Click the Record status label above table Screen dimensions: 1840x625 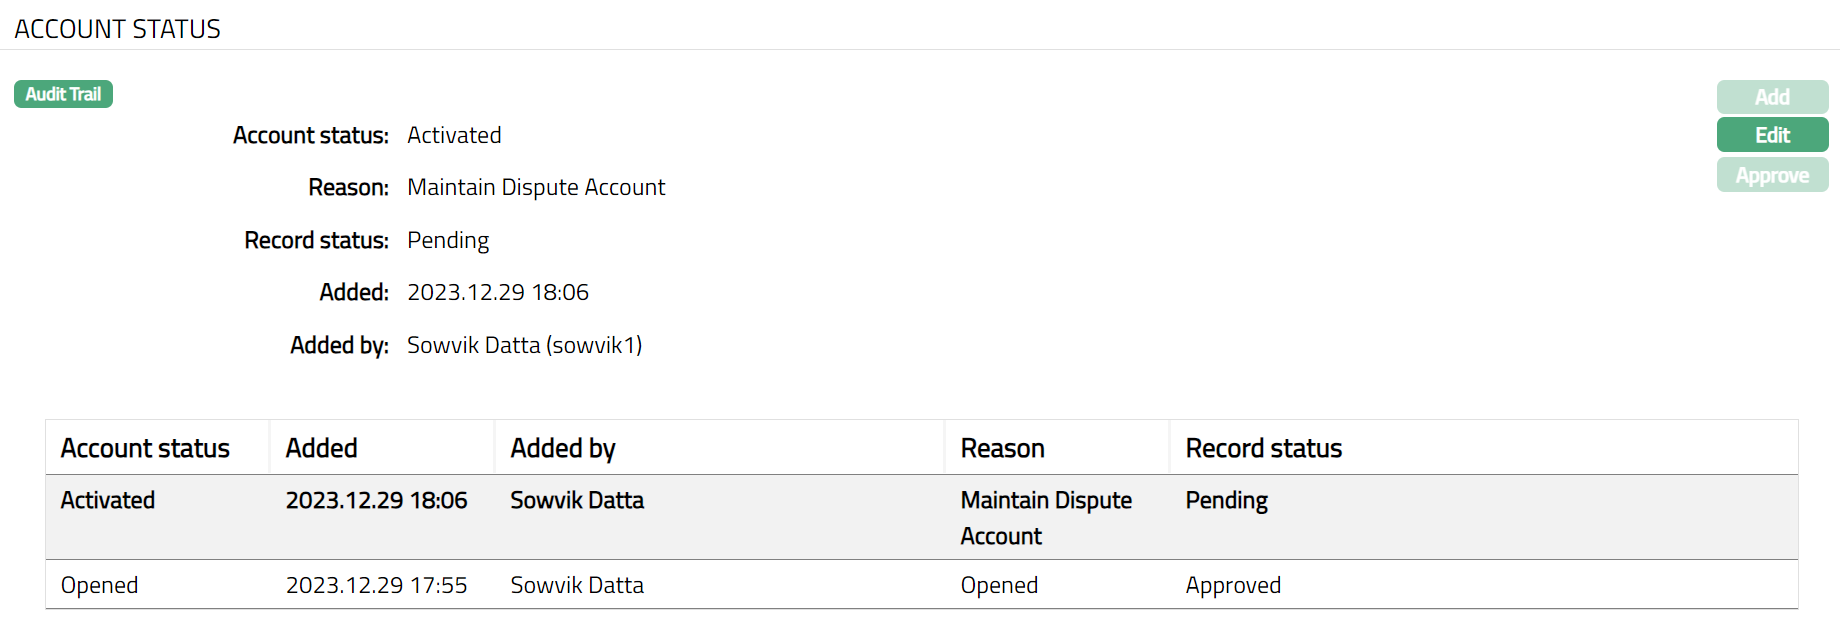pyautogui.click(x=316, y=240)
